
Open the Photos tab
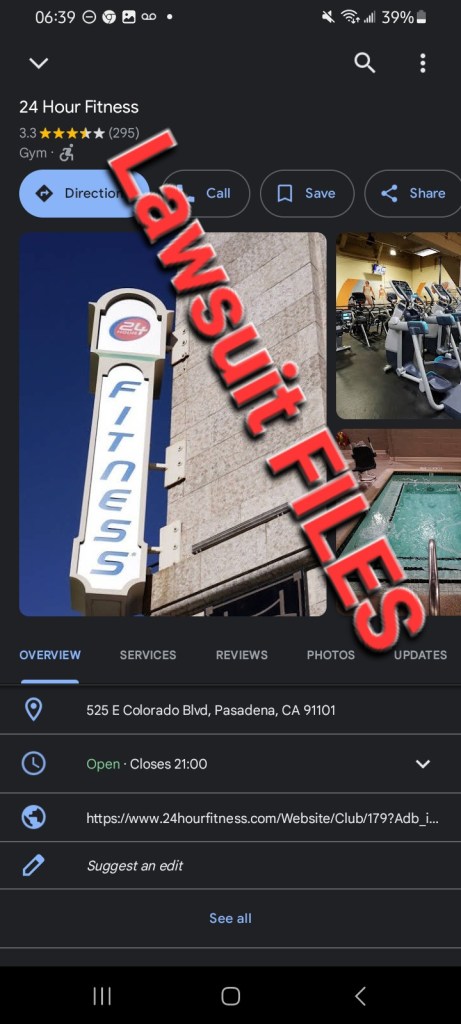pos(331,655)
